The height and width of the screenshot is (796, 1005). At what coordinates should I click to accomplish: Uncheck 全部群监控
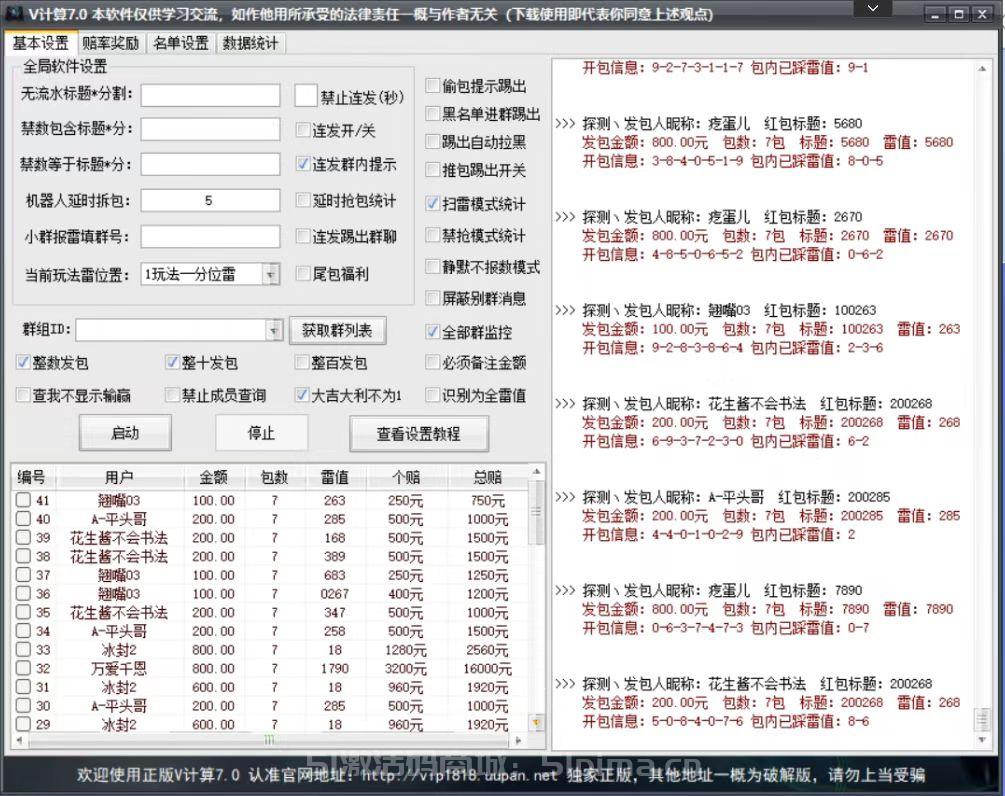tap(433, 332)
